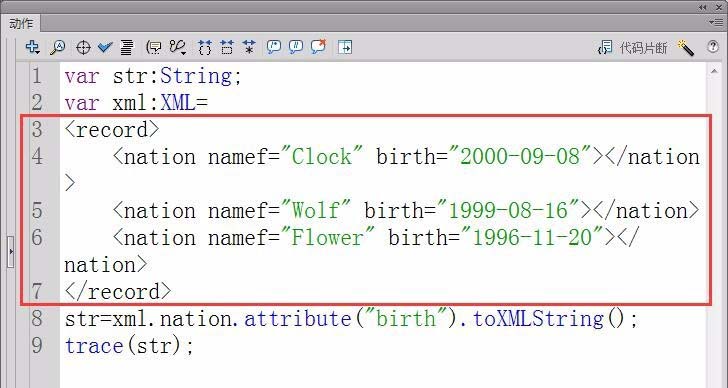Insert a target path with crosshair icon
Image resolution: width=728 pixels, height=388 pixels.
coord(83,47)
